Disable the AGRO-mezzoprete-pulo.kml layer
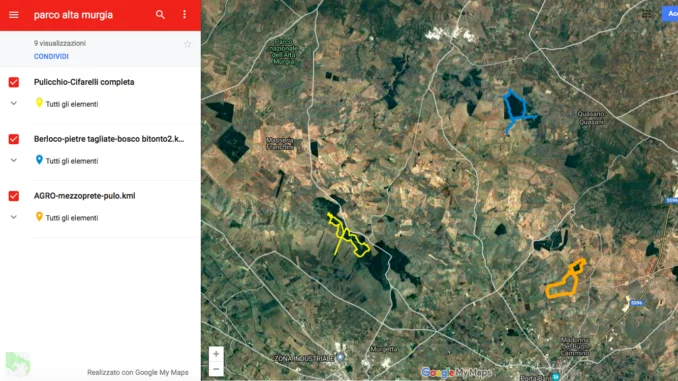This screenshot has height=381, width=678. (14, 196)
